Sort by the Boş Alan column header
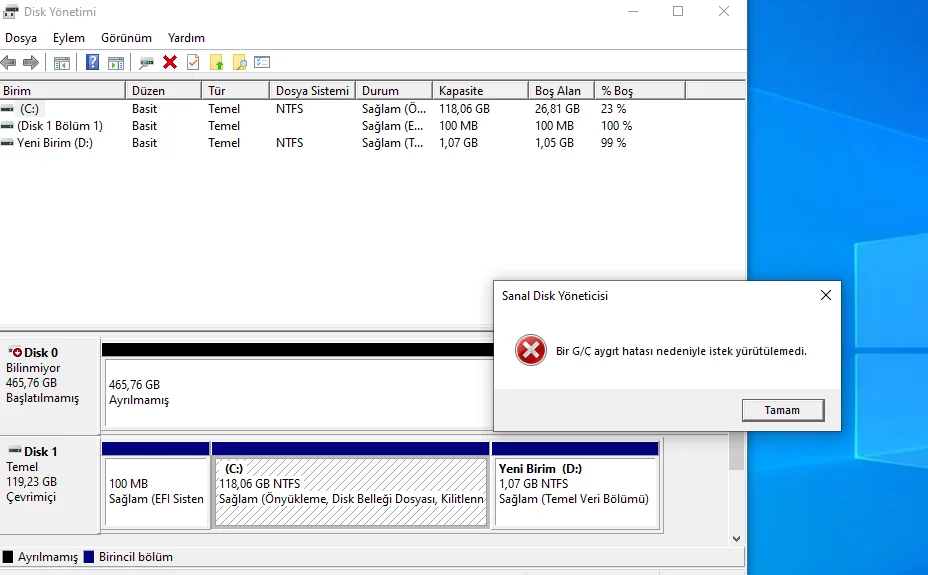 [562, 91]
